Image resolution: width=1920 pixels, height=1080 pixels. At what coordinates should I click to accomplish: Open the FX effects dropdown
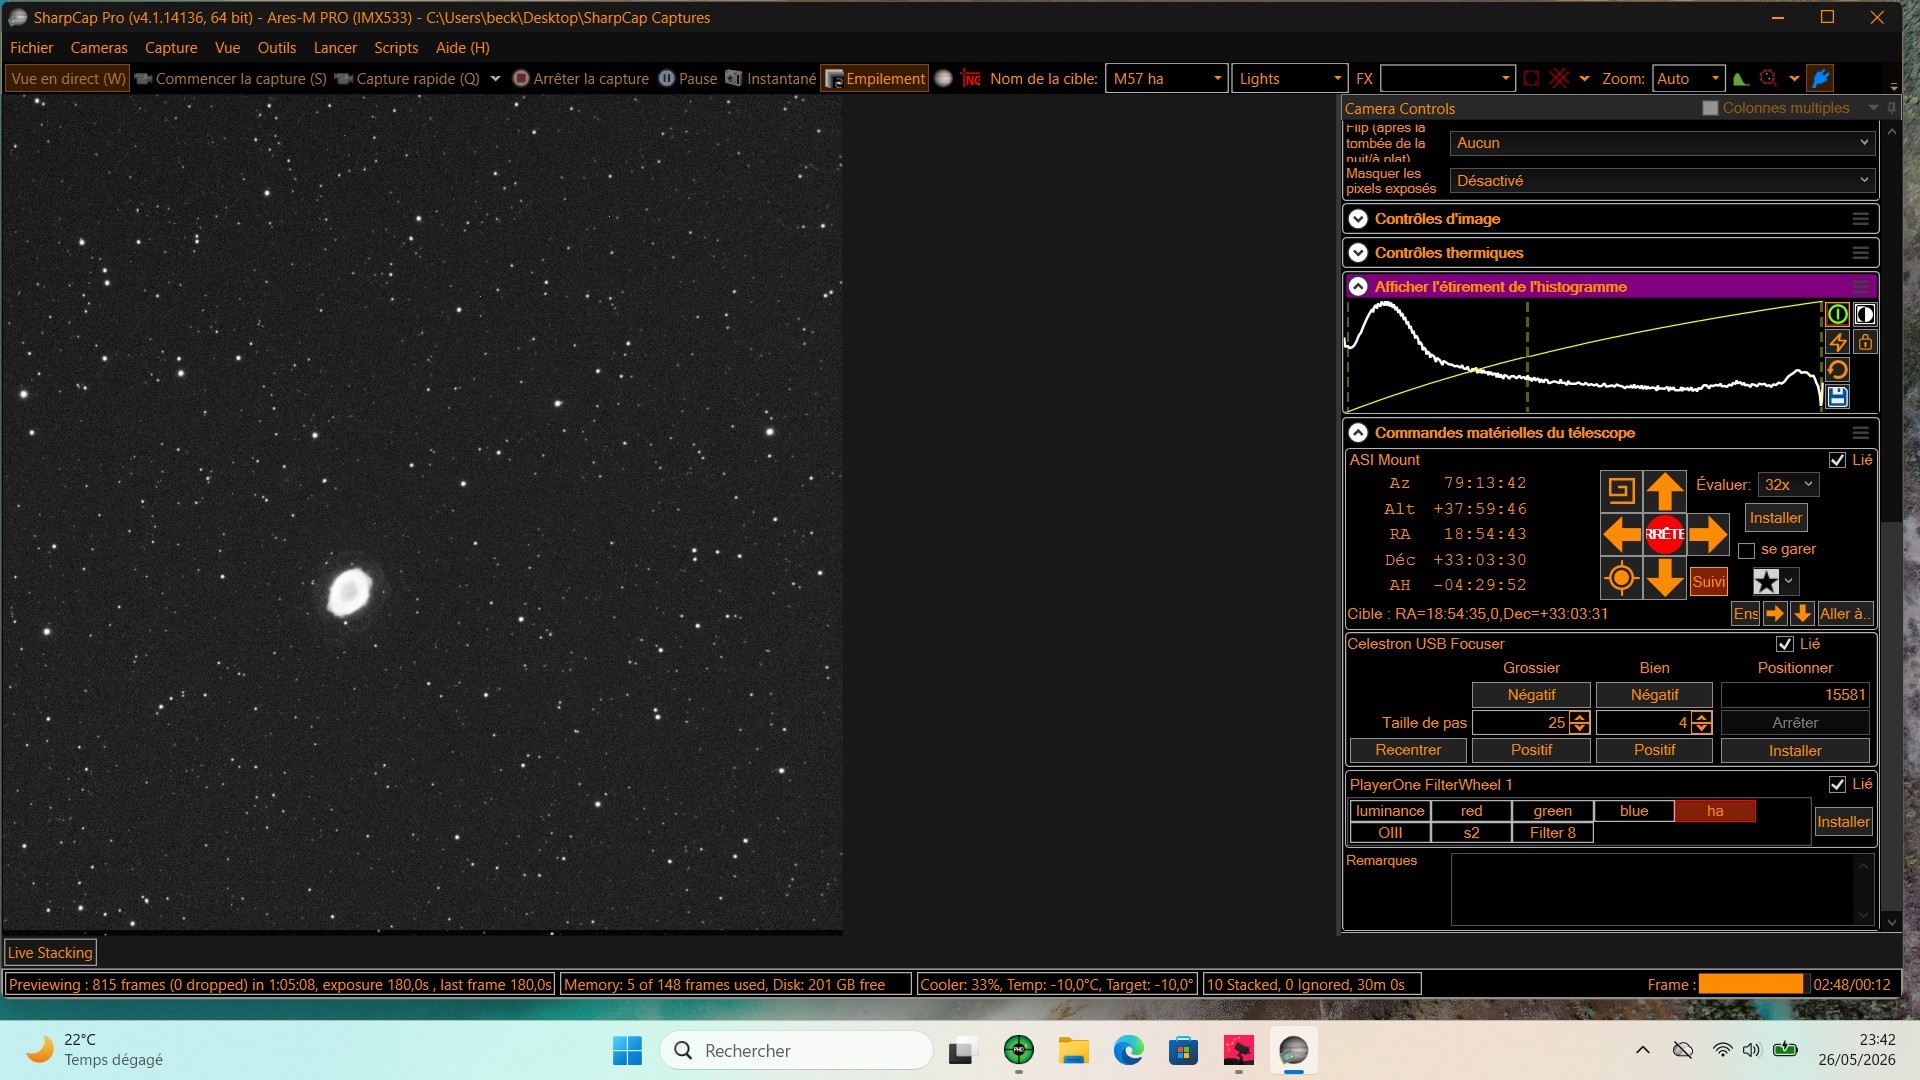pyautogui.click(x=1505, y=79)
